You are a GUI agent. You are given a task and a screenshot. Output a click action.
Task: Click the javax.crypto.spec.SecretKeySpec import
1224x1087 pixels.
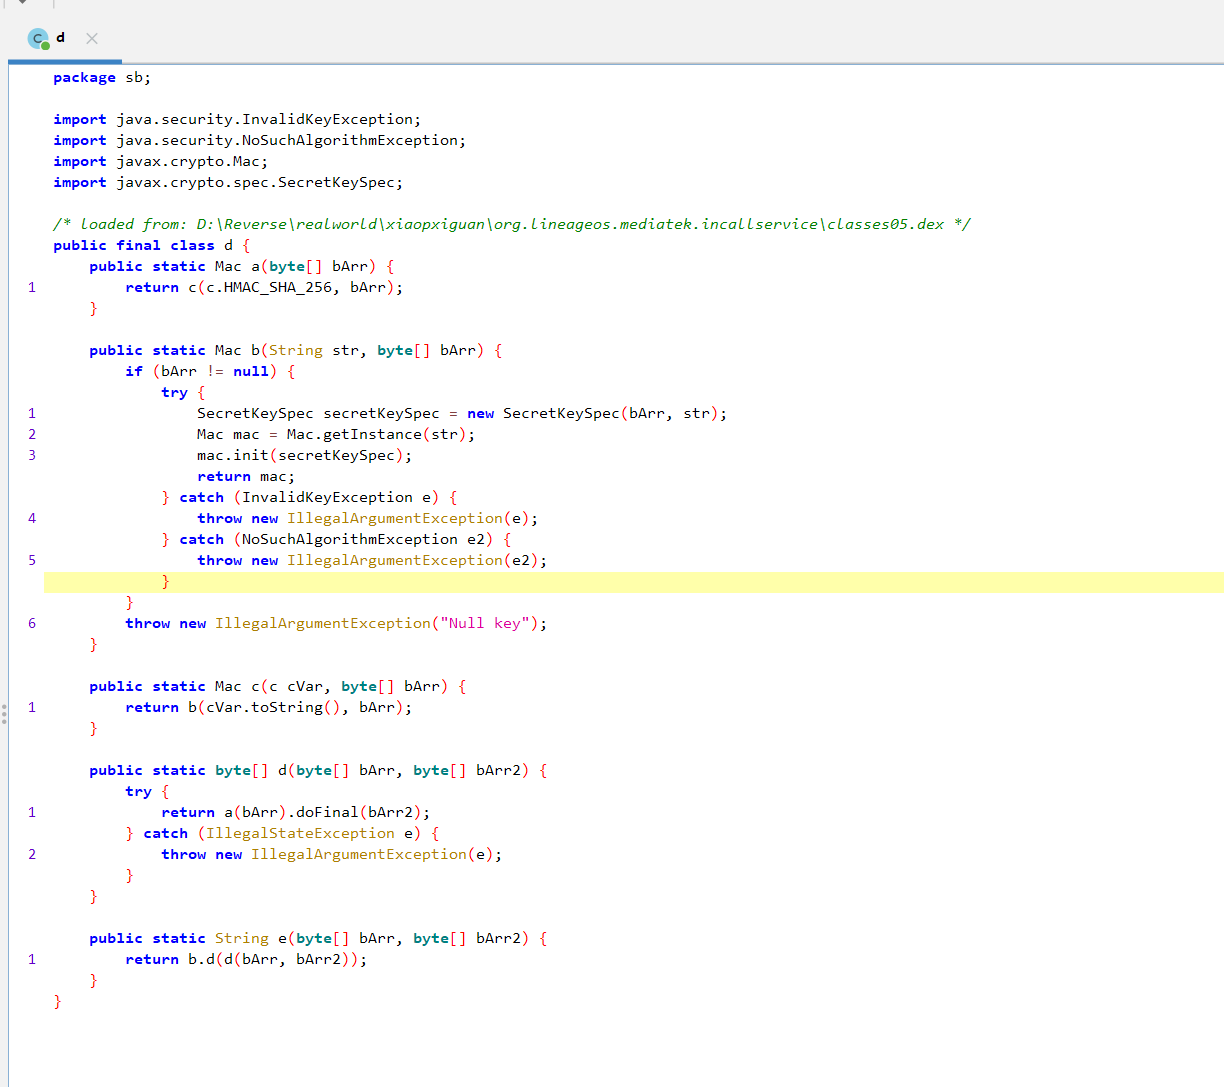click(258, 182)
